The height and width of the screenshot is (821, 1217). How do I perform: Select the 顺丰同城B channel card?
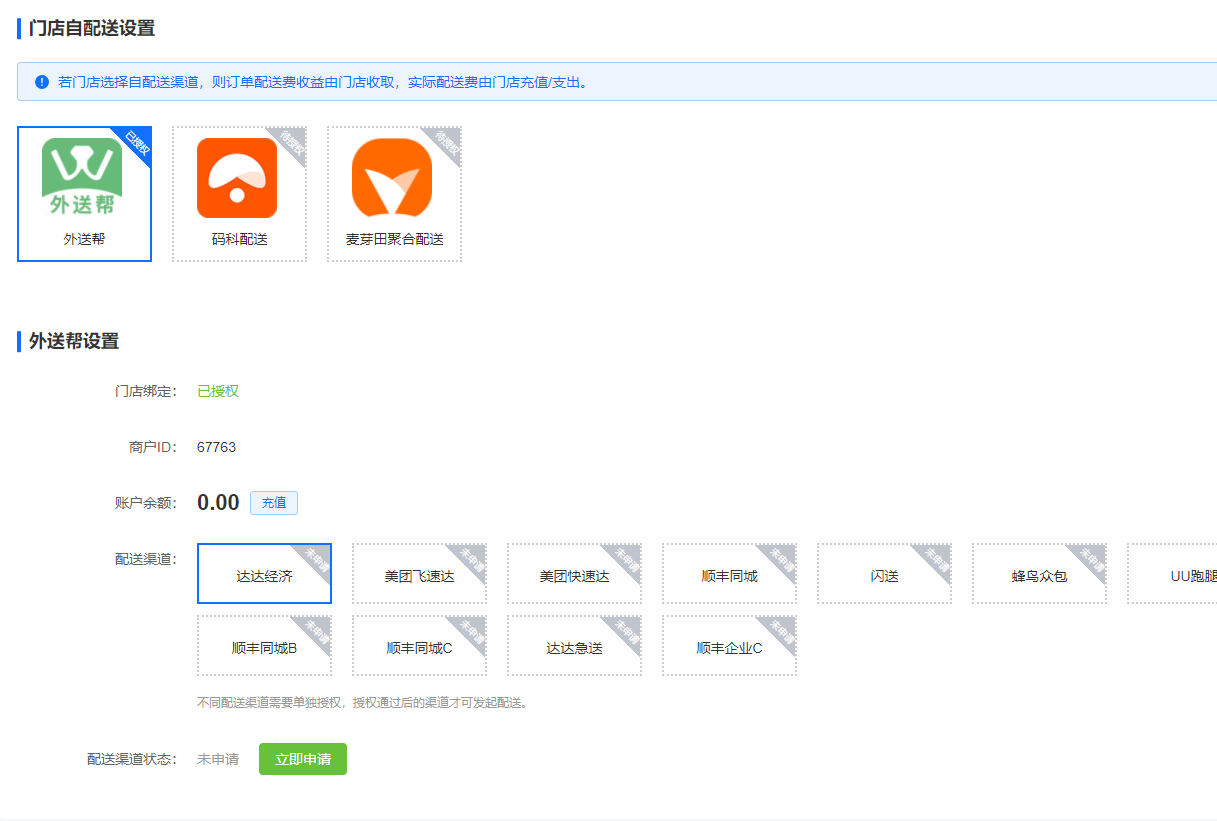coord(264,646)
